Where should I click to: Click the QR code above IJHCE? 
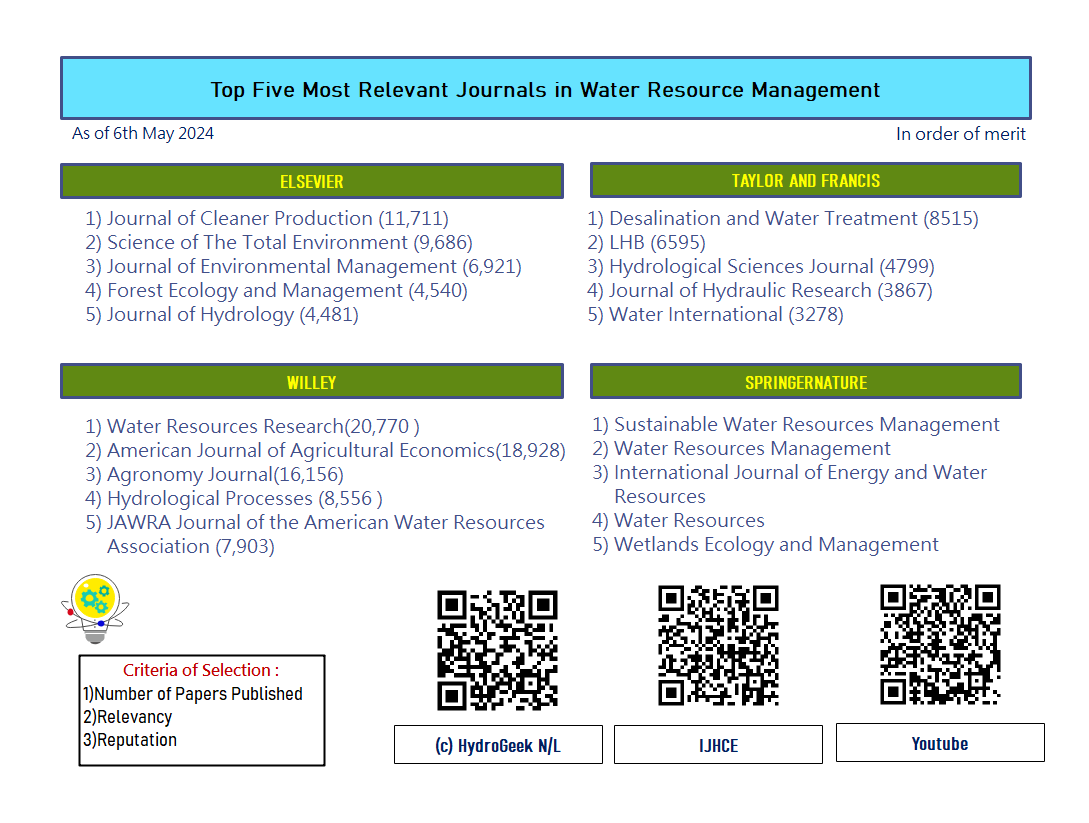718,645
